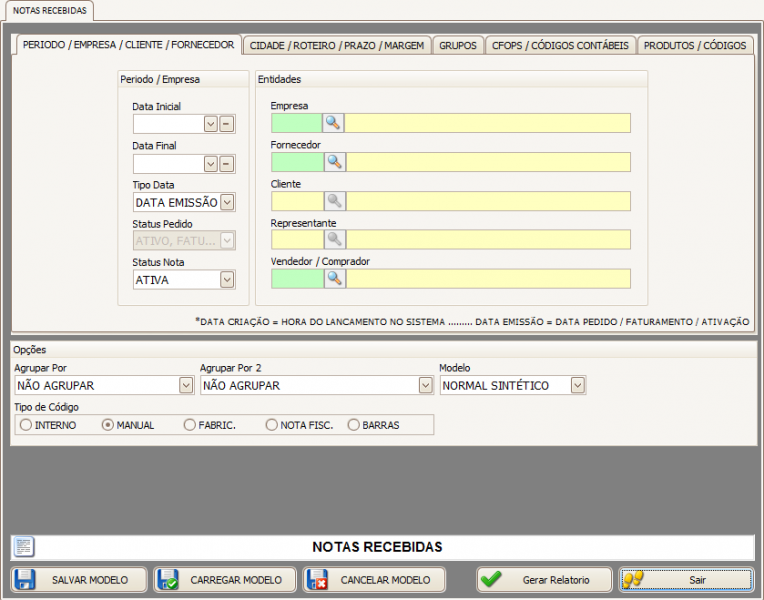Open the Agrupar Por dropdown list
Image resolution: width=764 pixels, height=600 pixels.
point(186,386)
